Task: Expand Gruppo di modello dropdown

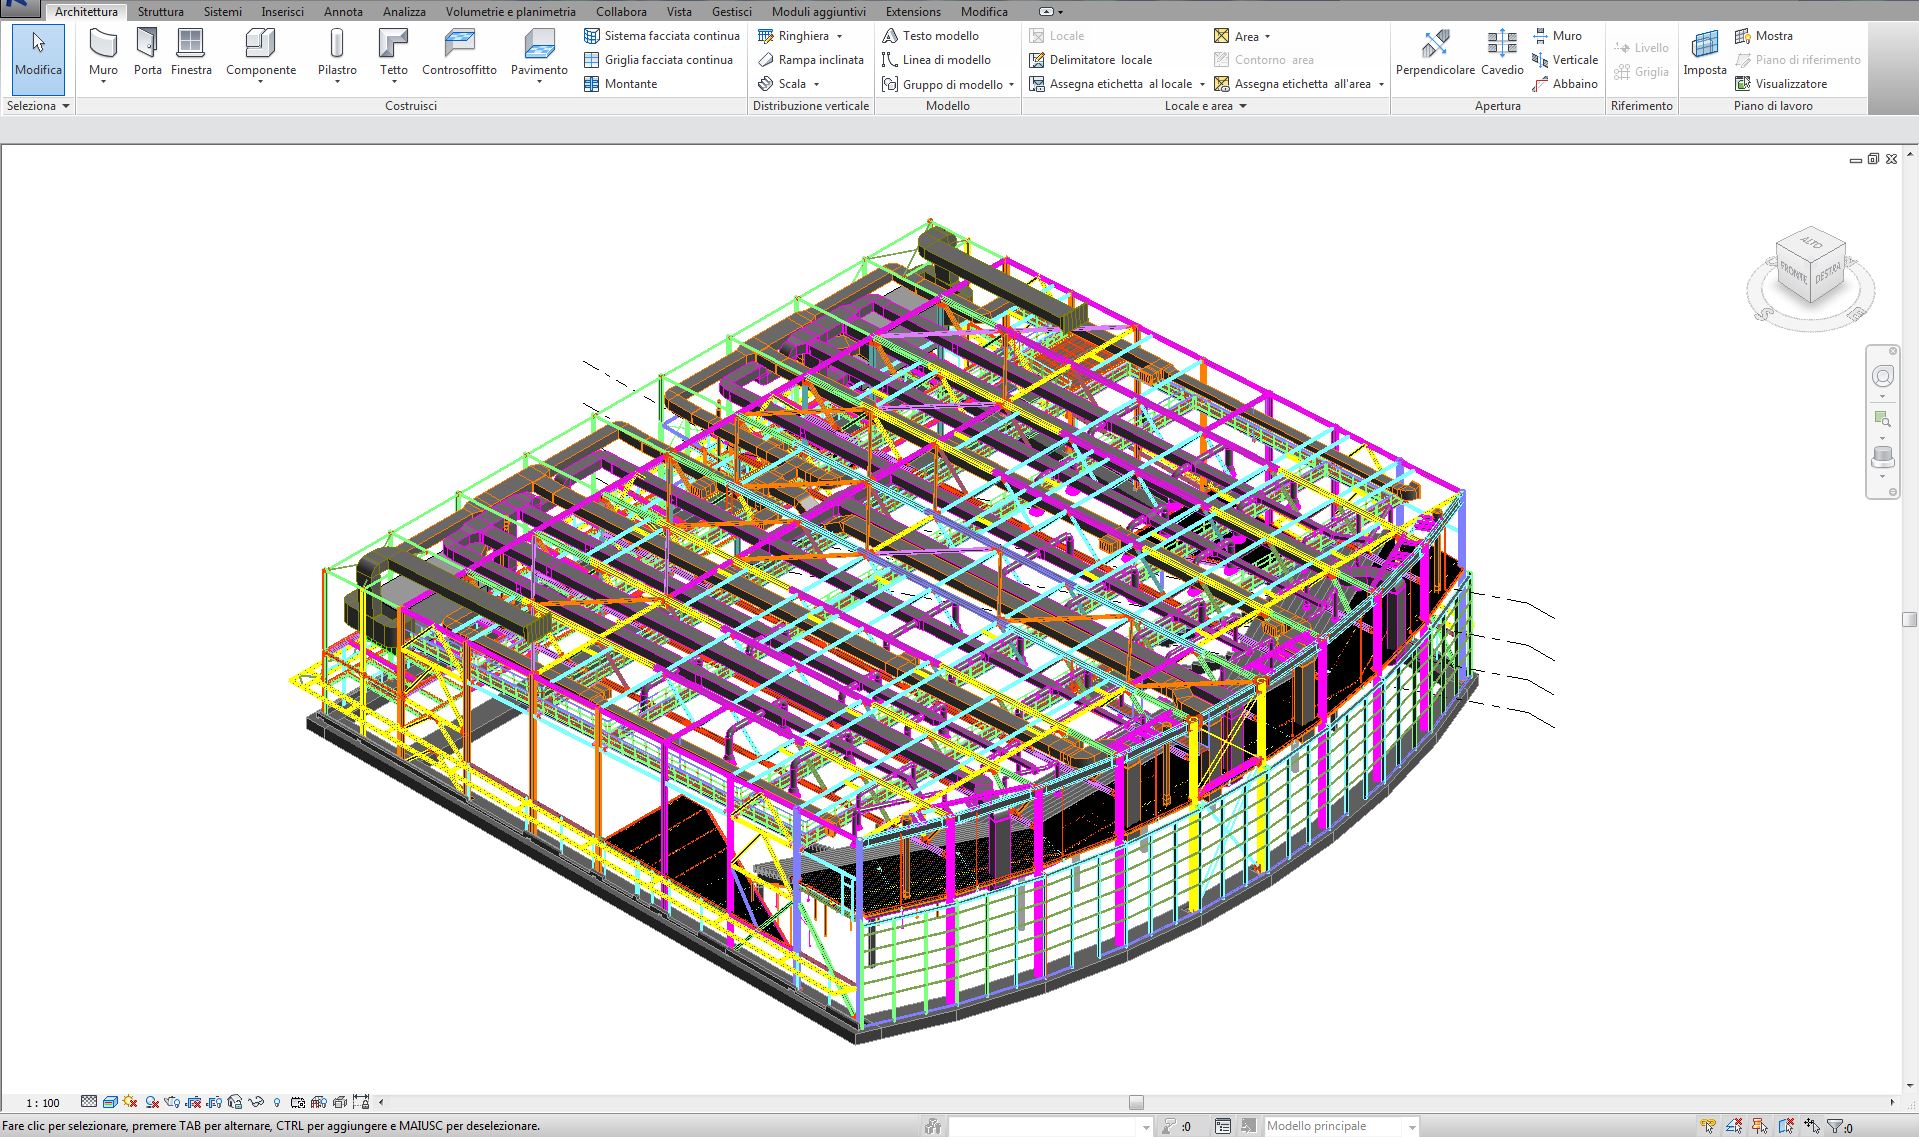Action: click(x=1011, y=85)
